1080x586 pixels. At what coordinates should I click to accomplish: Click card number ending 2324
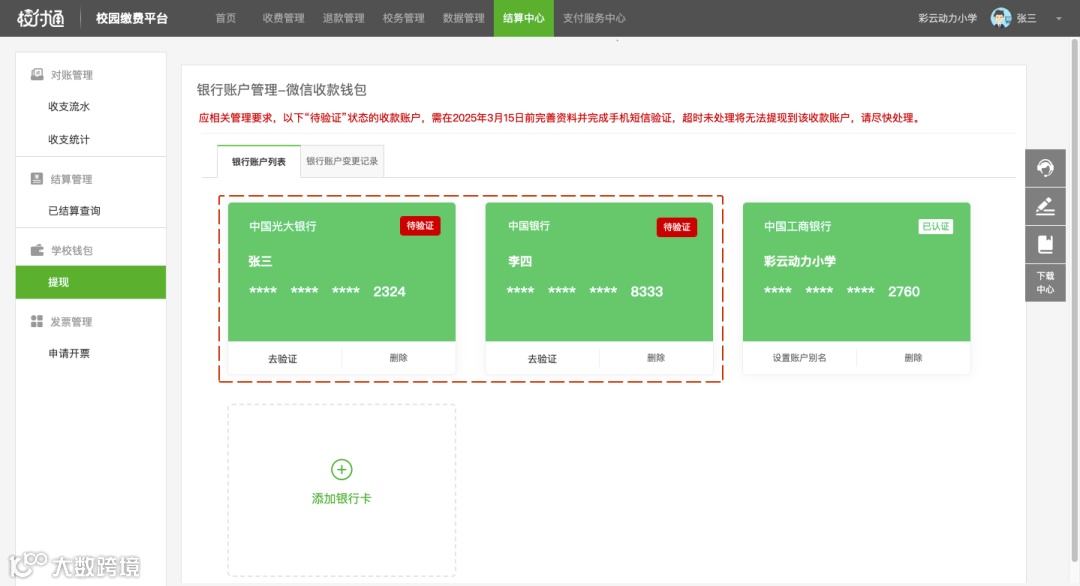pos(327,291)
